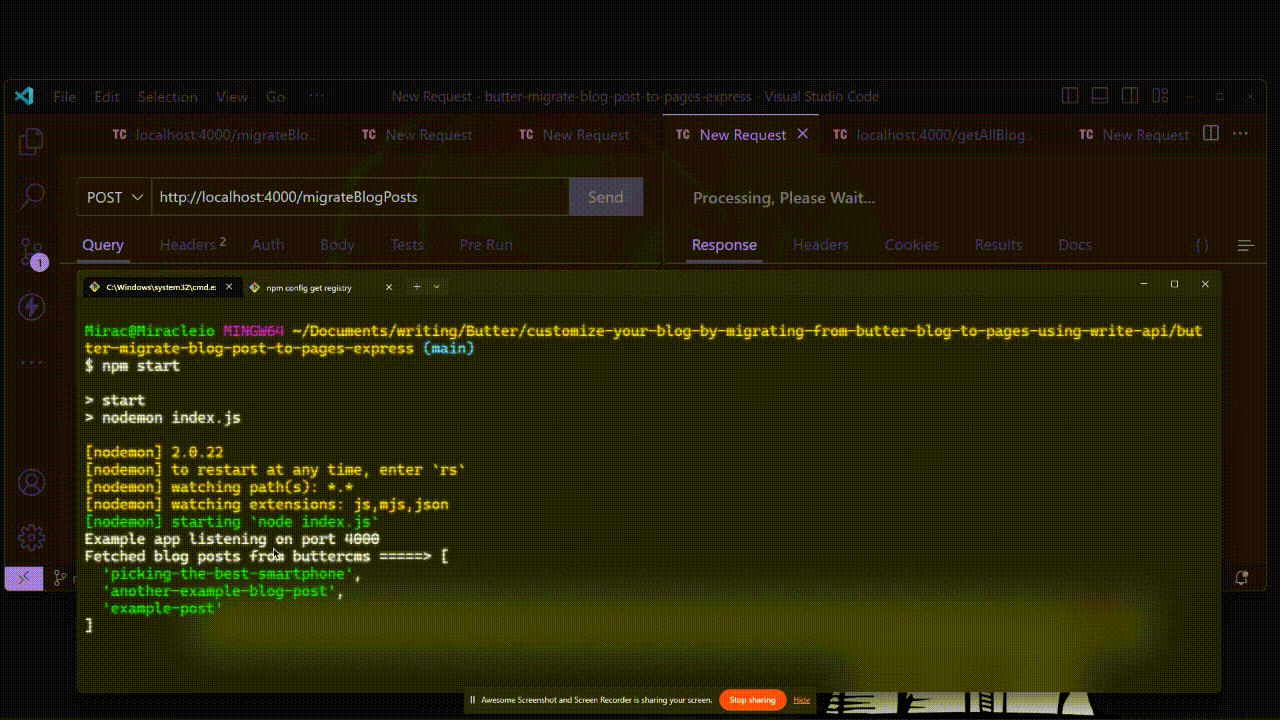
Task: Show additional views ellipsis in activity bar
Action: [31, 361]
